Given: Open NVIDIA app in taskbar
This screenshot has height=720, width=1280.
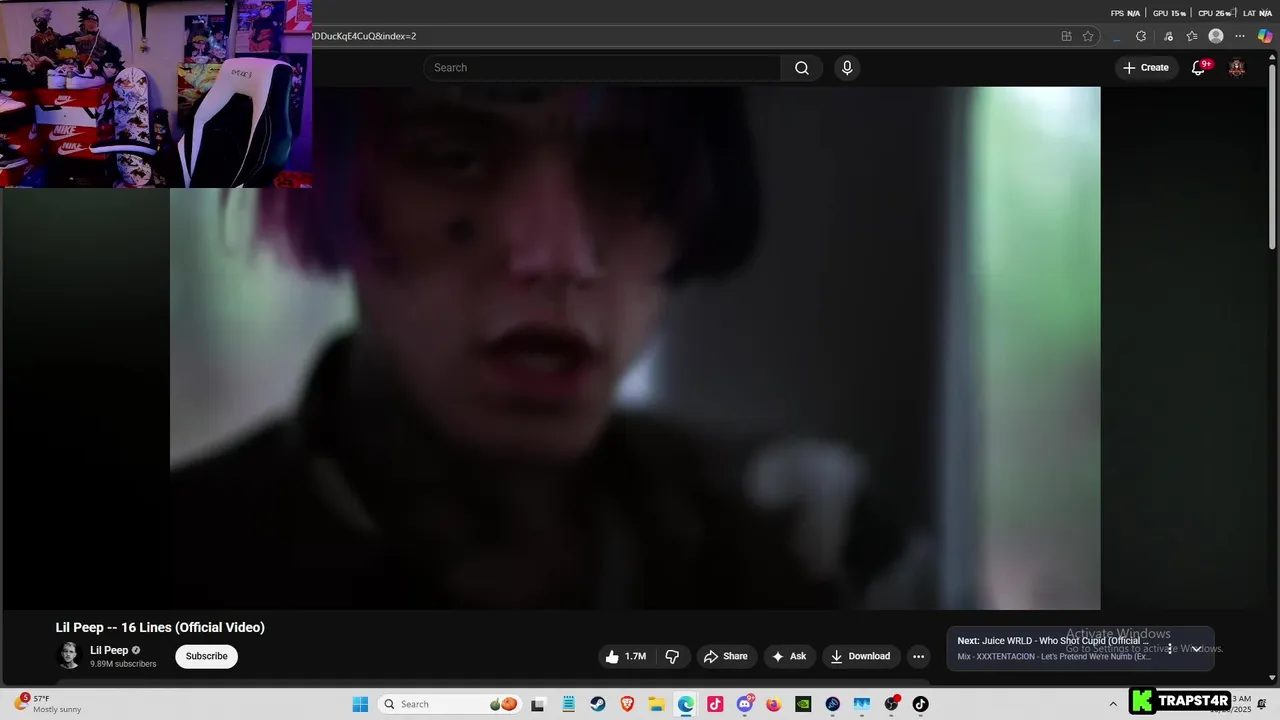Looking at the screenshot, I should click(x=803, y=704).
